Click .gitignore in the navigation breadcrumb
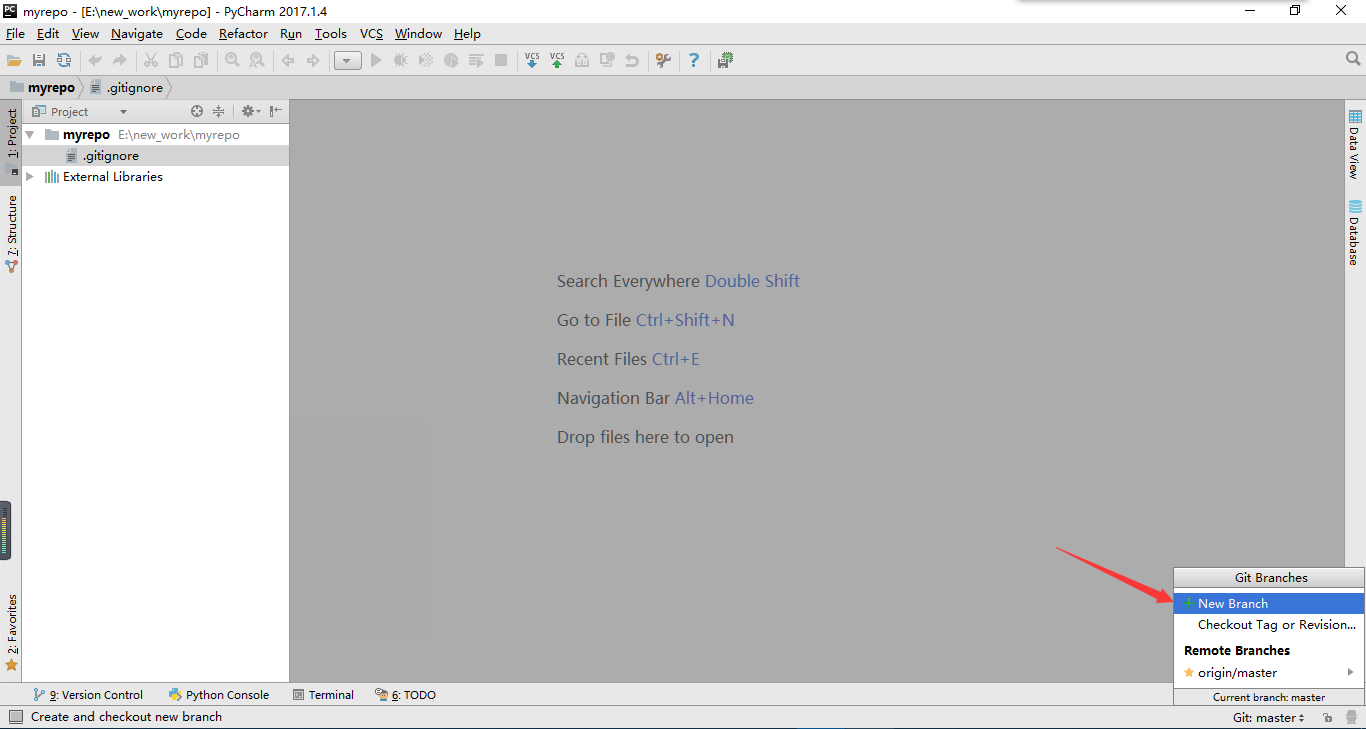 [x=127, y=88]
